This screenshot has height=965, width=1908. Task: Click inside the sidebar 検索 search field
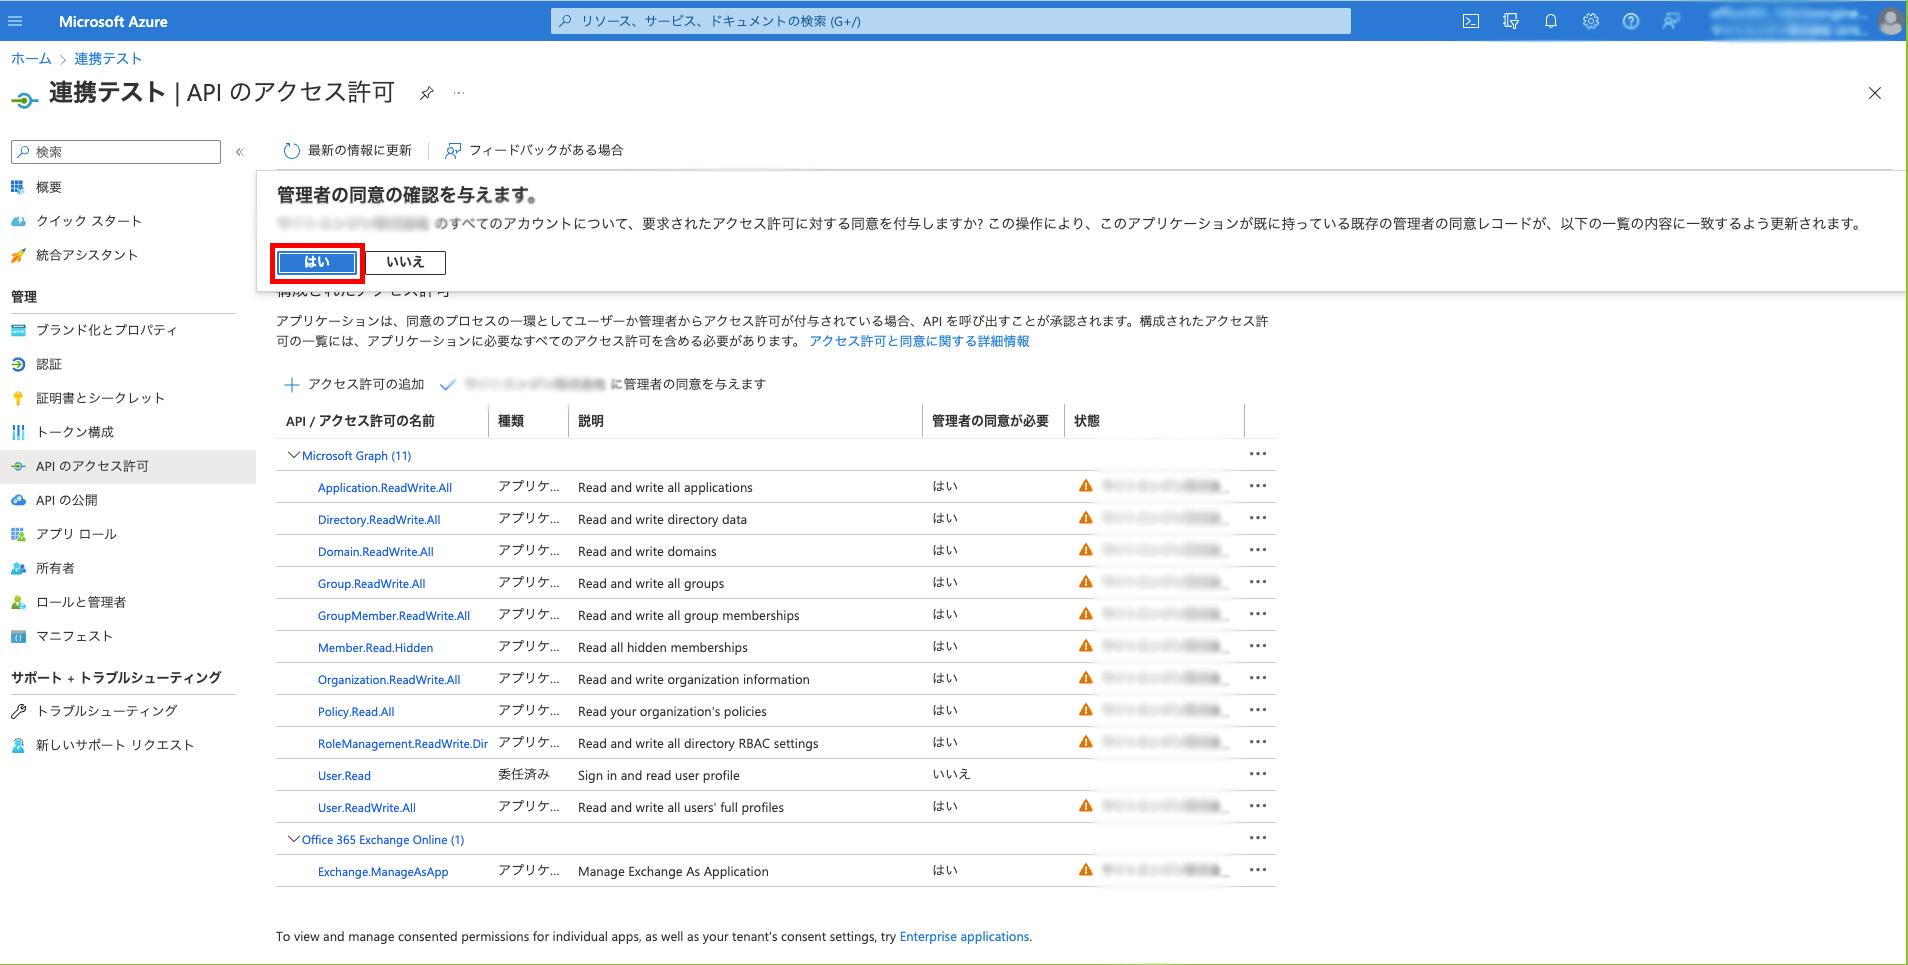click(115, 151)
